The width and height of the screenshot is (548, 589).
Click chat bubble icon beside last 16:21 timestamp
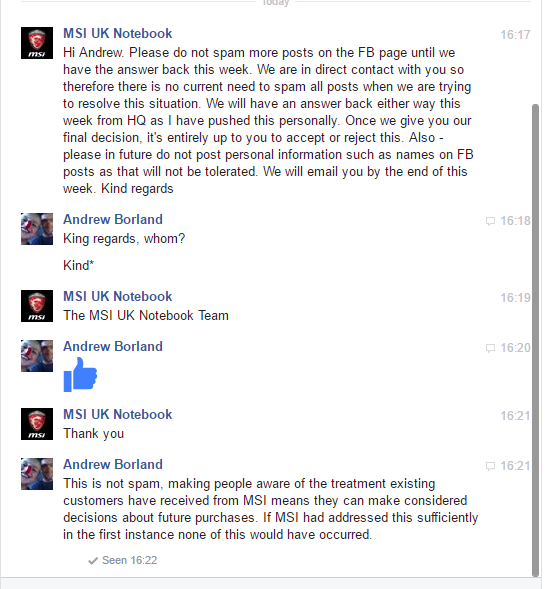pos(490,466)
